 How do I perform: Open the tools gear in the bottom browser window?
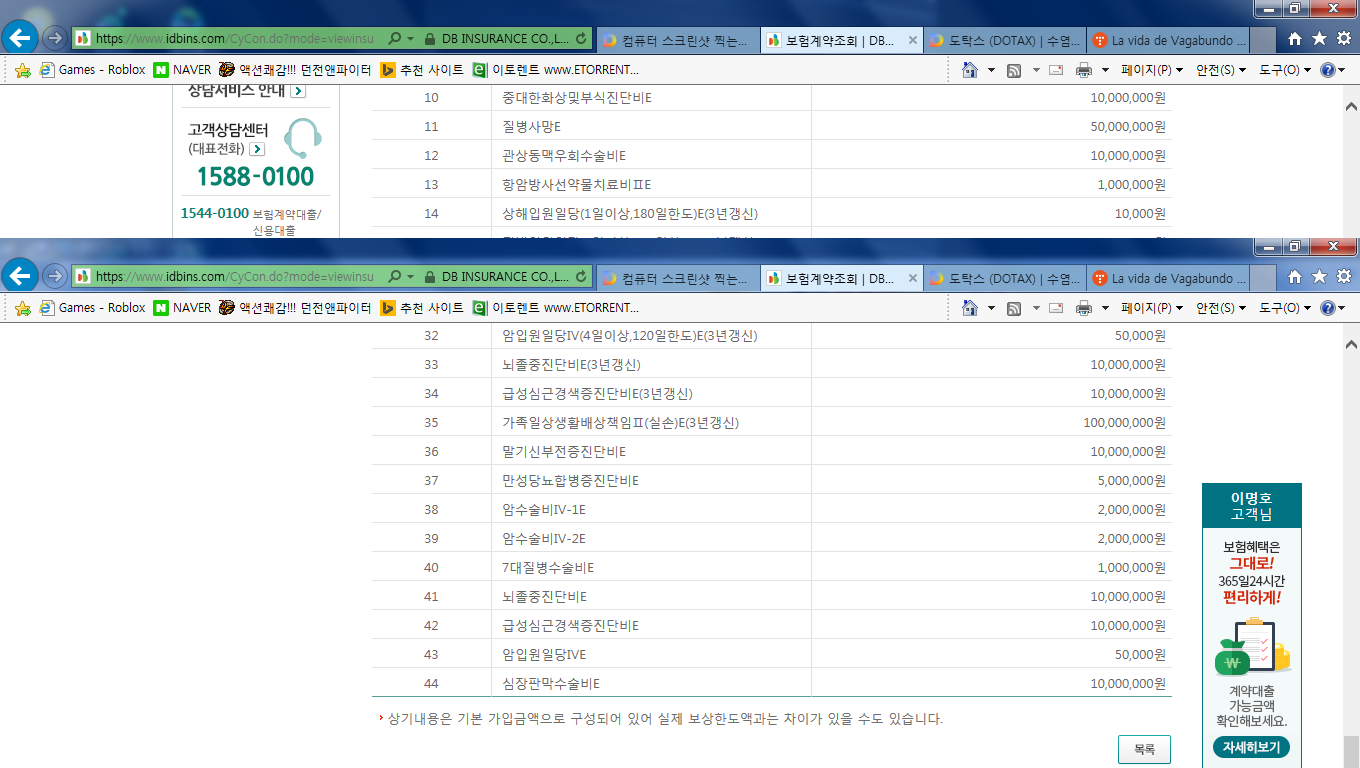(x=1343, y=276)
